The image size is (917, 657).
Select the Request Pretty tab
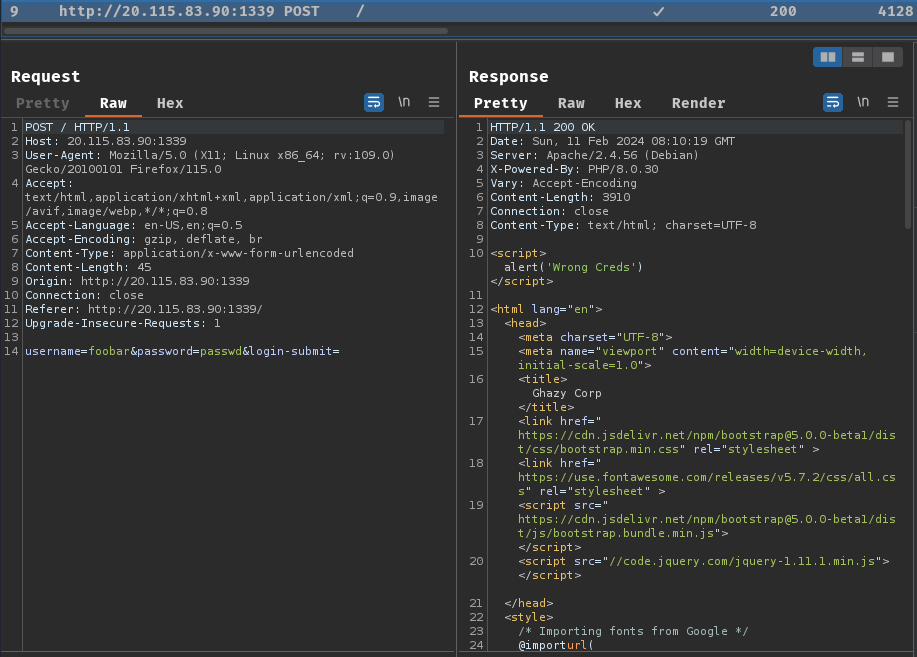tap(43, 104)
